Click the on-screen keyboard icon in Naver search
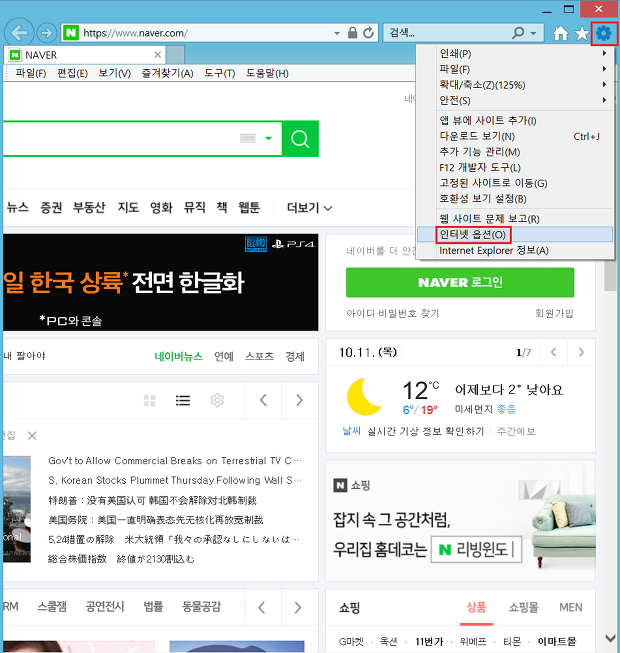This screenshot has height=653, width=620. pyautogui.click(x=248, y=138)
